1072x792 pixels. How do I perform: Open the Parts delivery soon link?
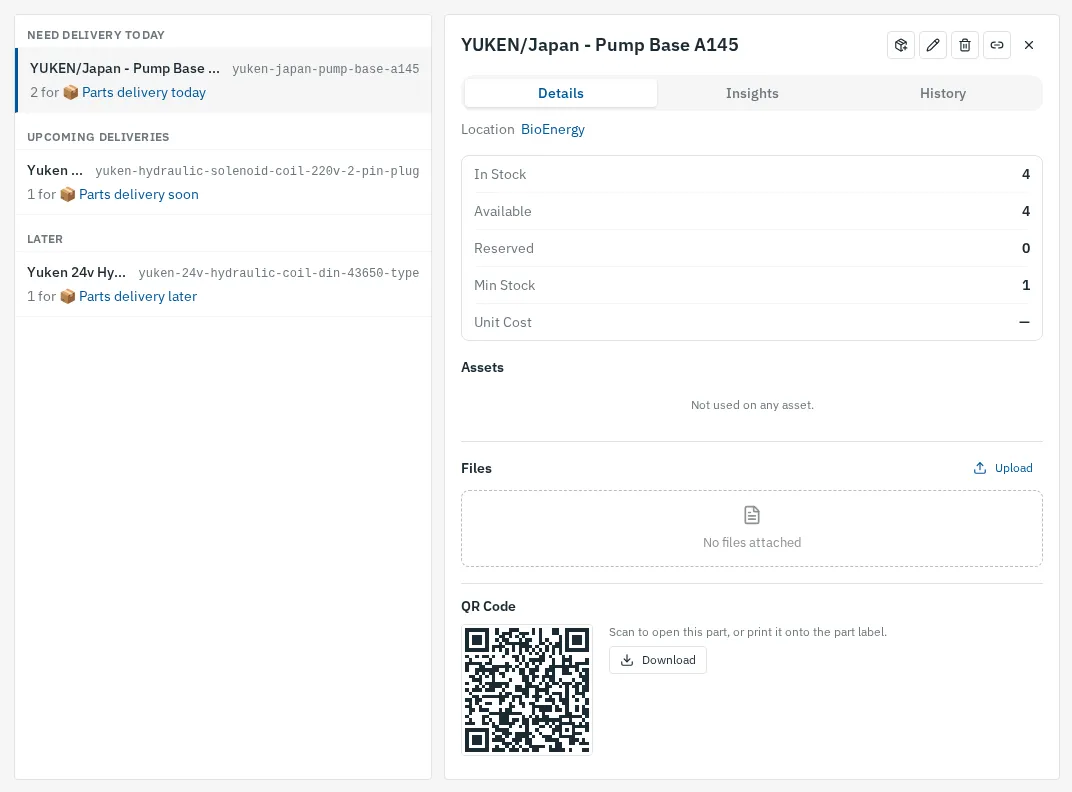(139, 194)
